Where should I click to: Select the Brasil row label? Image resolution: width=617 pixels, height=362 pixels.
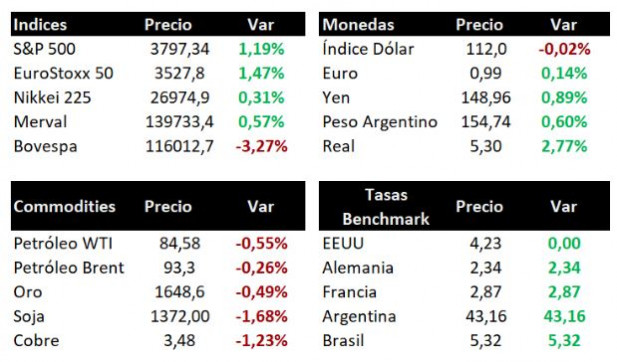(x=343, y=341)
